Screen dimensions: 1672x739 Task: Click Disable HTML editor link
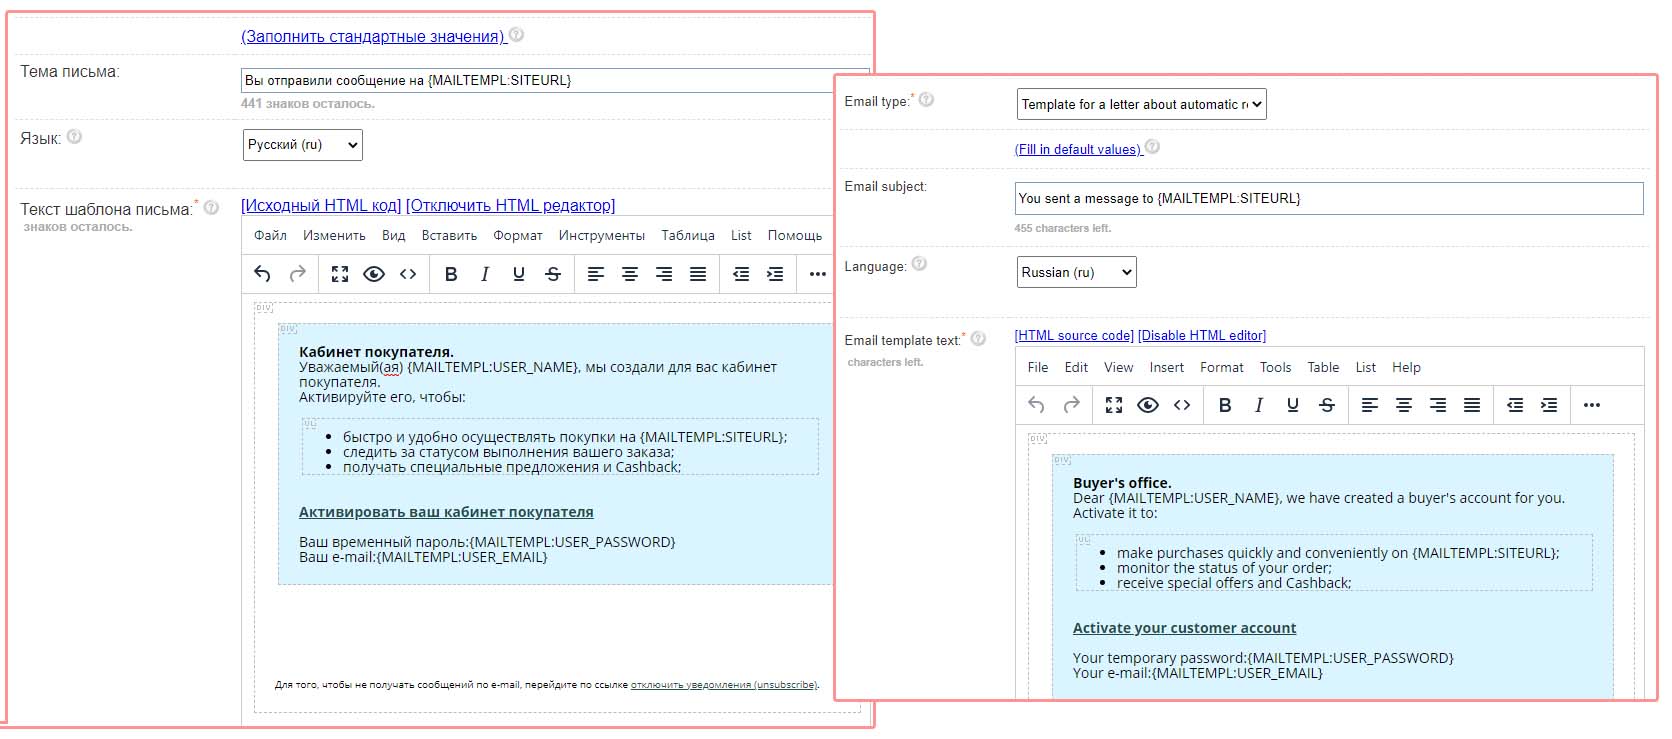[1201, 335]
